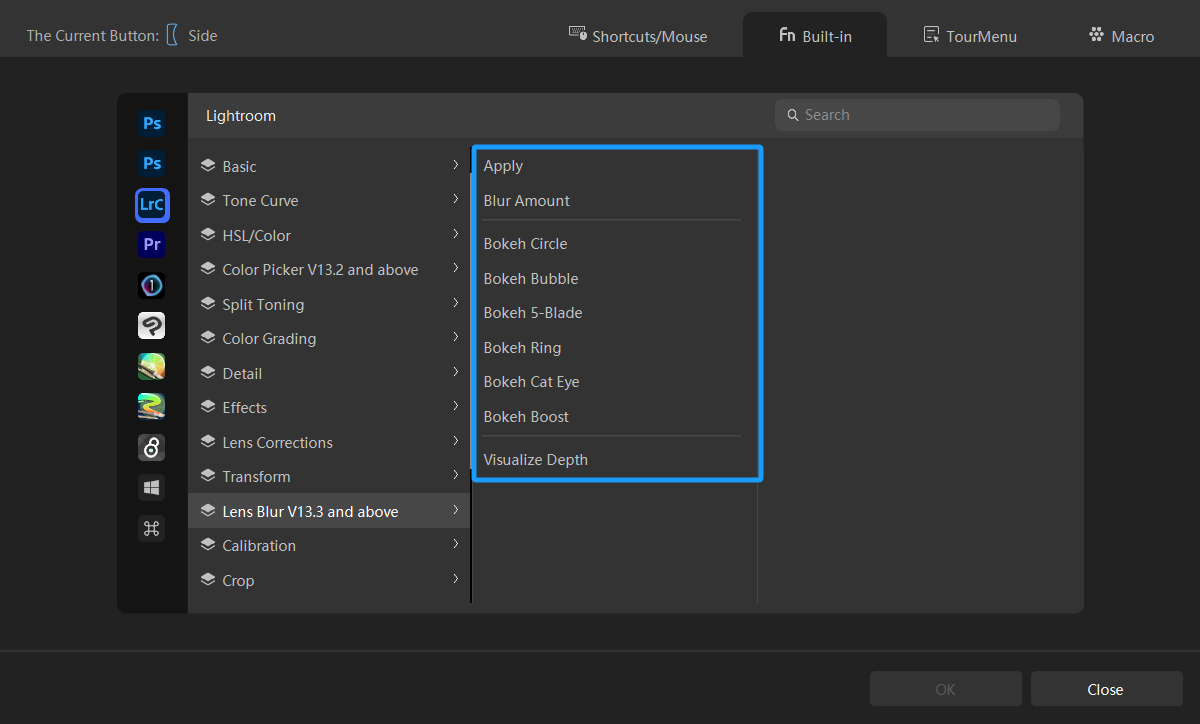Expand the Color Grading chevron arrow
The height and width of the screenshot is (724, 1200).
click(455, 337)
